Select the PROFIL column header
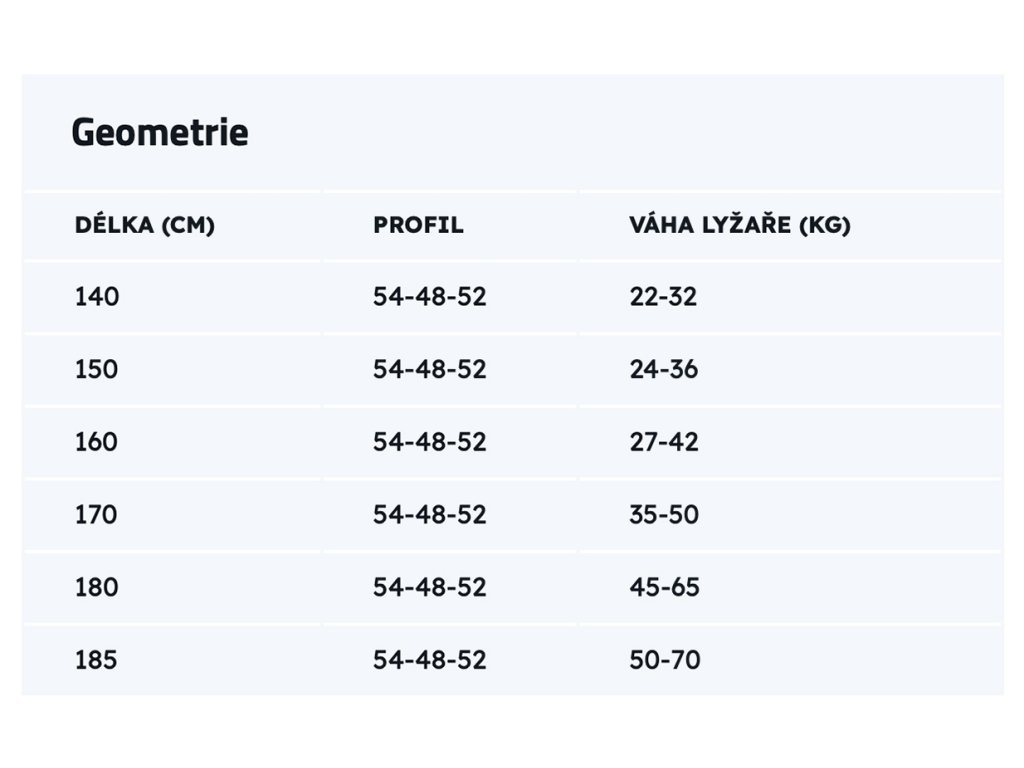This screenshot has height=768, width=1024. pos(419,225)
